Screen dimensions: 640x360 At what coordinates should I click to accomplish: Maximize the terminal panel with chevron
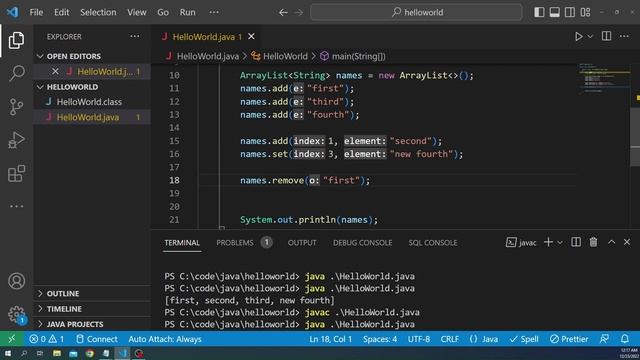611,242
